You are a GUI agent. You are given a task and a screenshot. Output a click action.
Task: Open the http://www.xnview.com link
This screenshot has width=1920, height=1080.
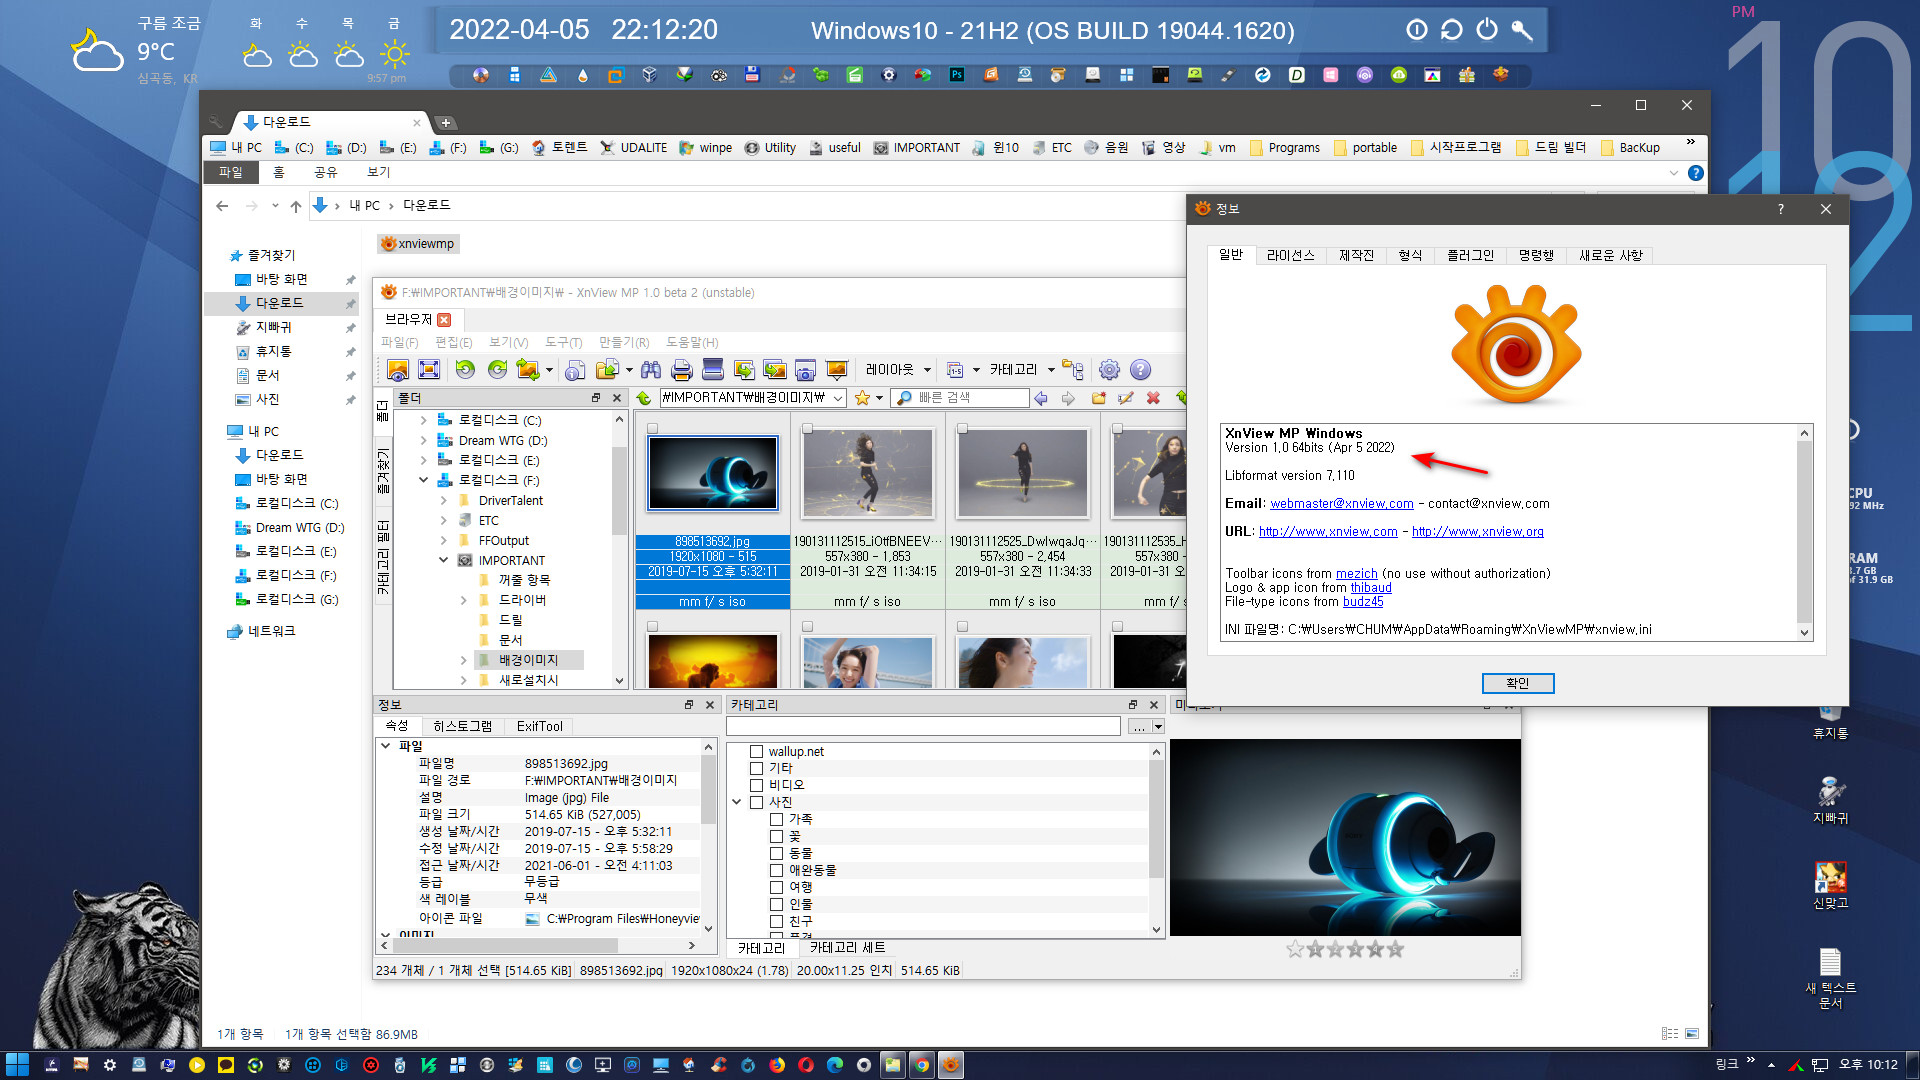pos(1327,532)
